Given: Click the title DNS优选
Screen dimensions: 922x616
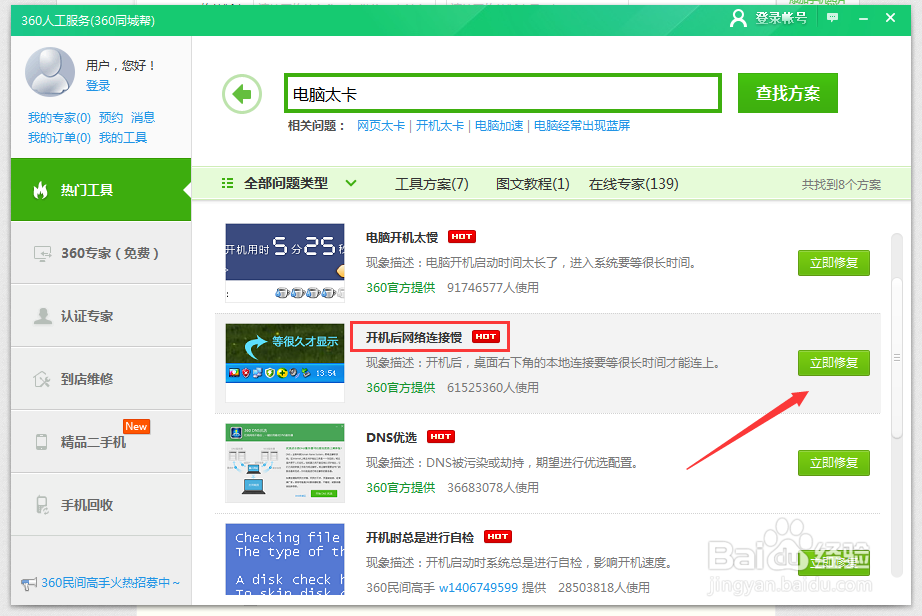Looking at the screenshot, I should [391, 437].
